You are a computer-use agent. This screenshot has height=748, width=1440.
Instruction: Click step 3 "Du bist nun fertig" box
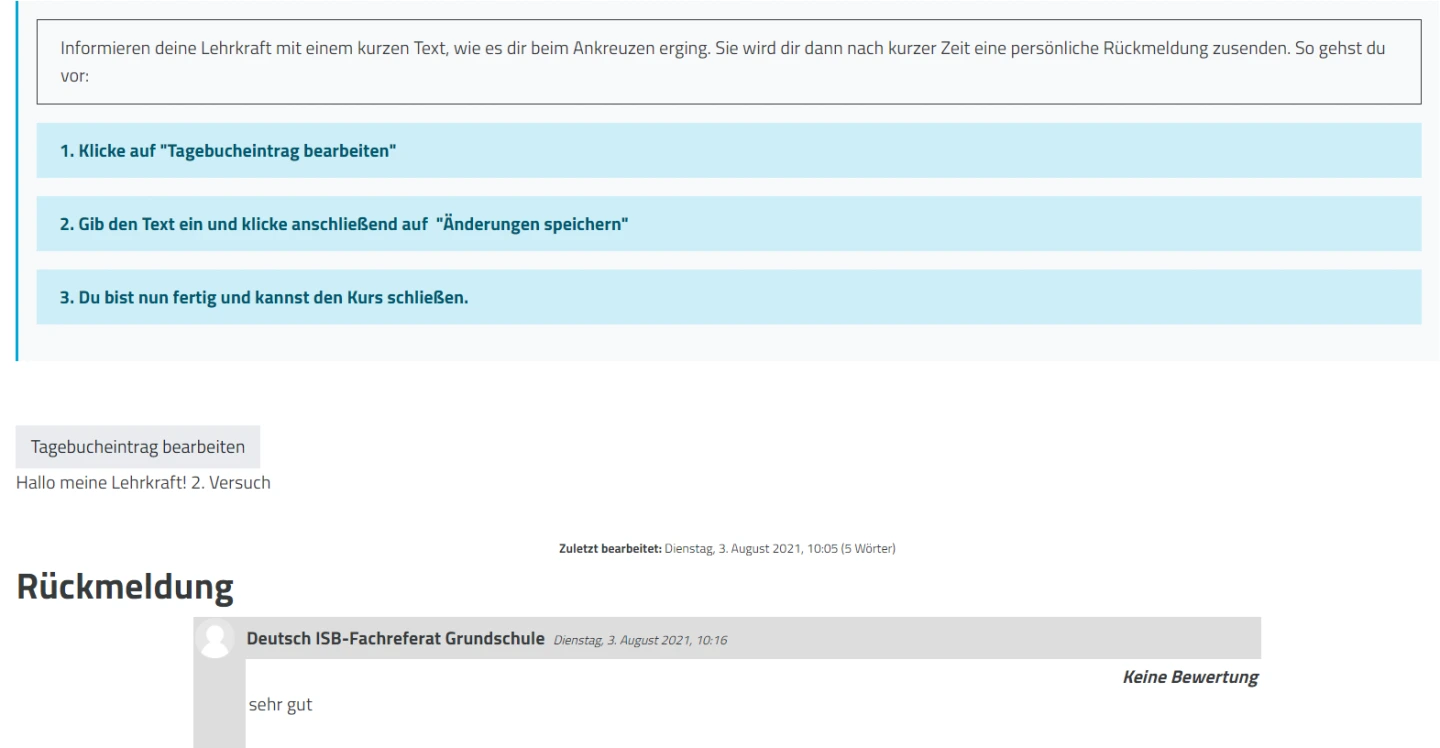click(728, 297)
